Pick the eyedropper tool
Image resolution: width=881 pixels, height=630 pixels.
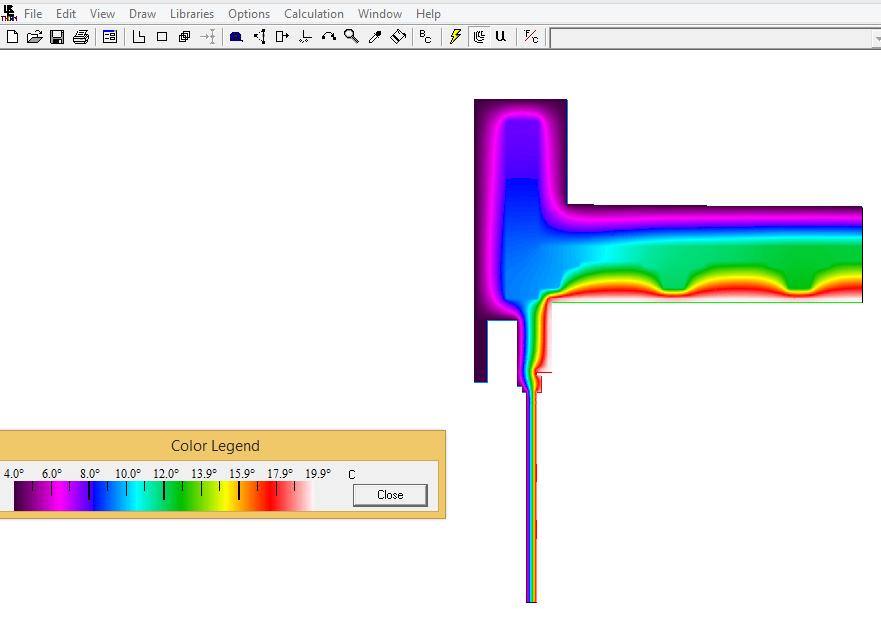[x=375, y=37]
